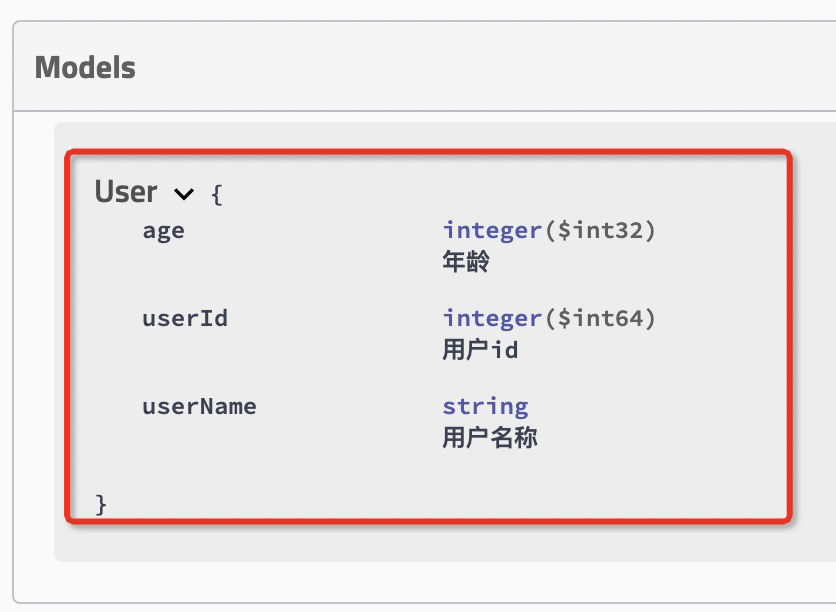Click the closing curly brace of User
Screen dimensions: 836x612
(x=101, y=503)
